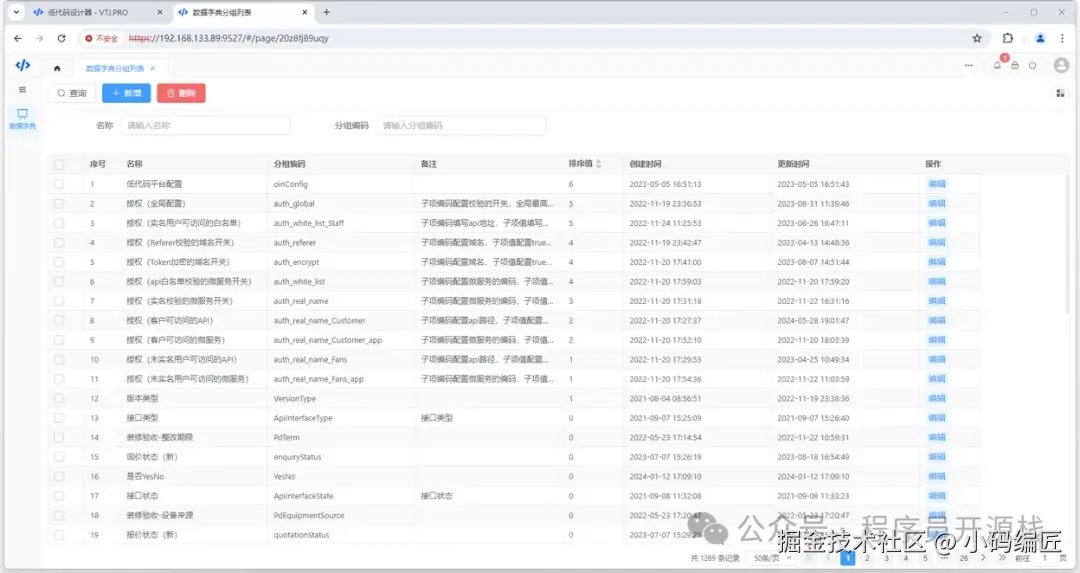The image size is (1080, 573).
Task: Switch to 低代码设计器 - VTJ.PRO browser tab
Action: [x=98, y=12]
